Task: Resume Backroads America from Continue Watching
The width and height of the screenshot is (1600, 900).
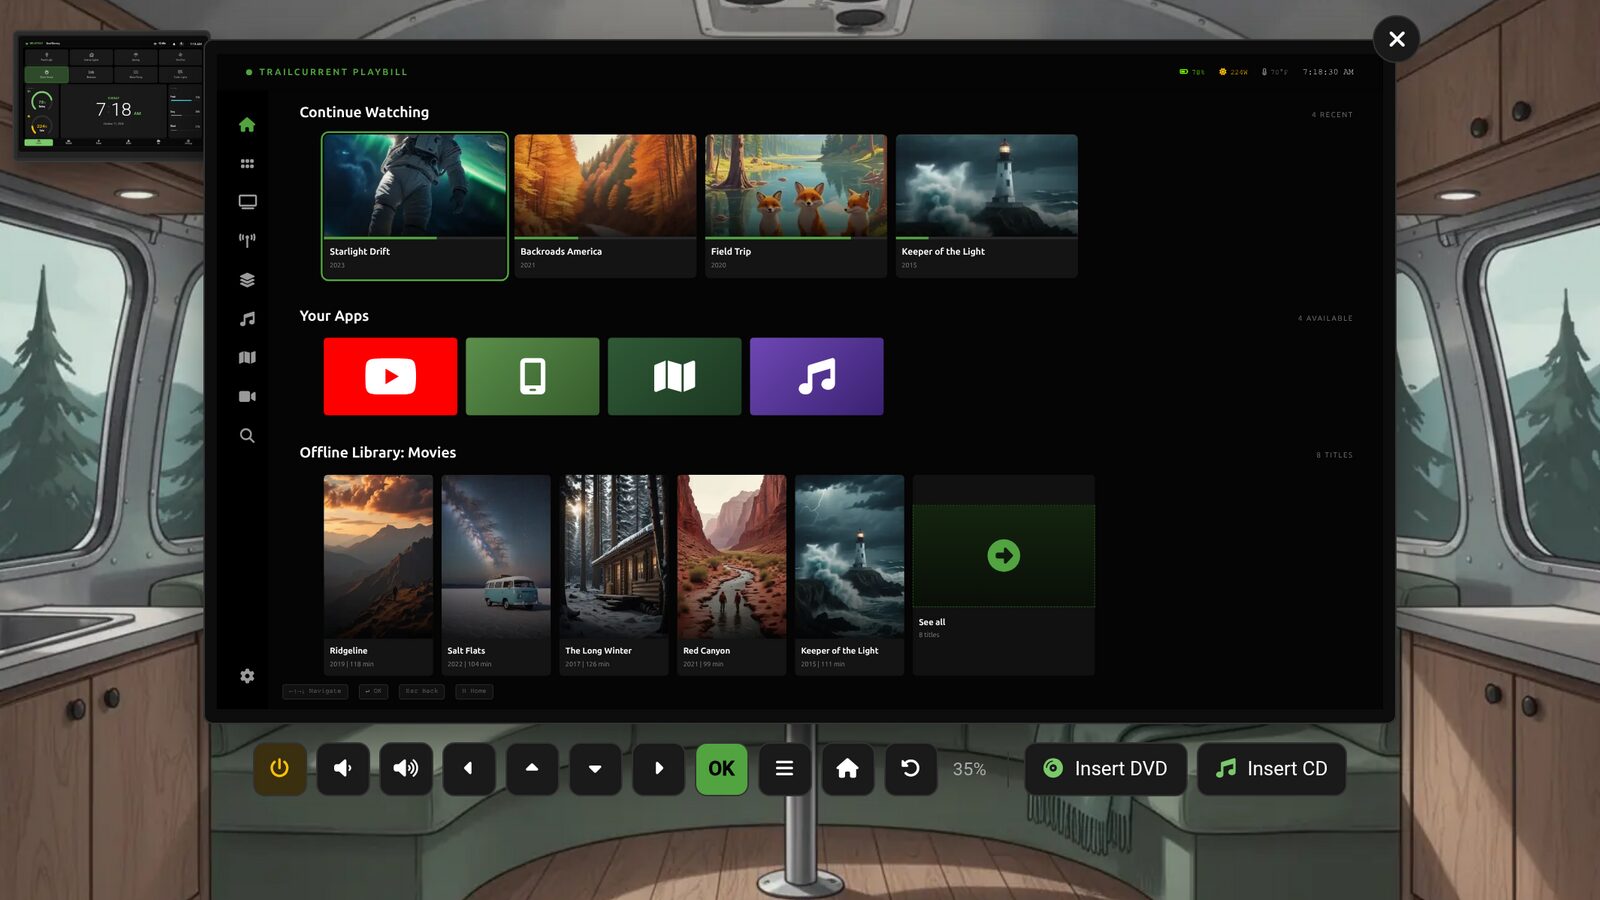Action: (x=605, y=206)
